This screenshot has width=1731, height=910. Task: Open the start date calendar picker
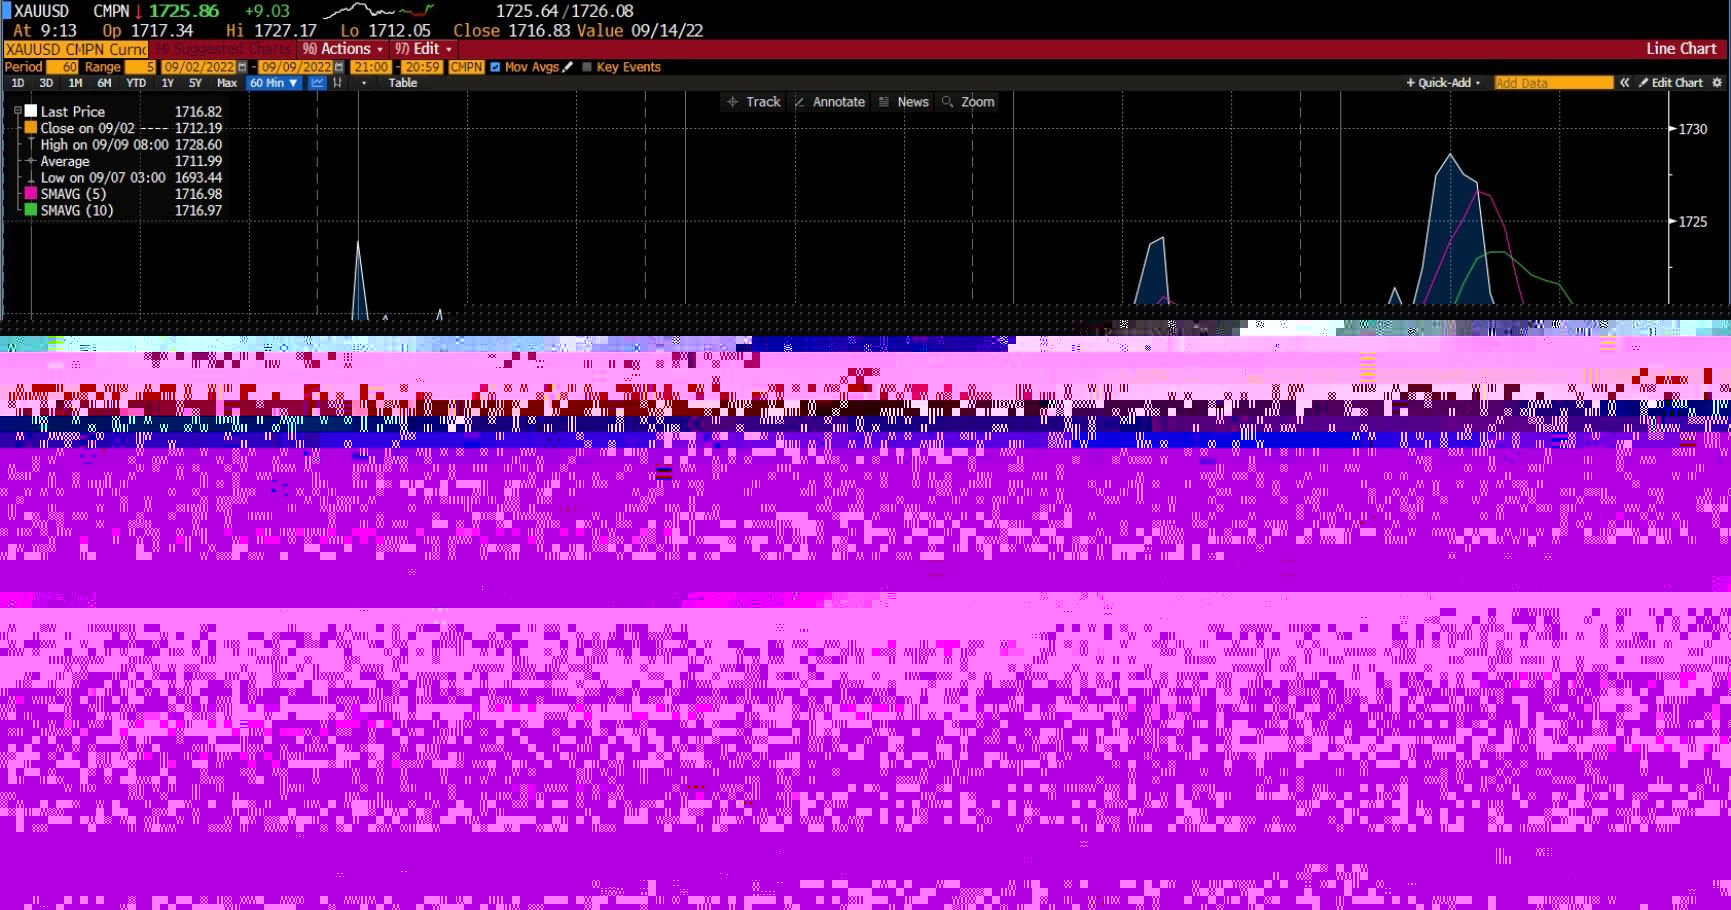click(x=242, y=67)
